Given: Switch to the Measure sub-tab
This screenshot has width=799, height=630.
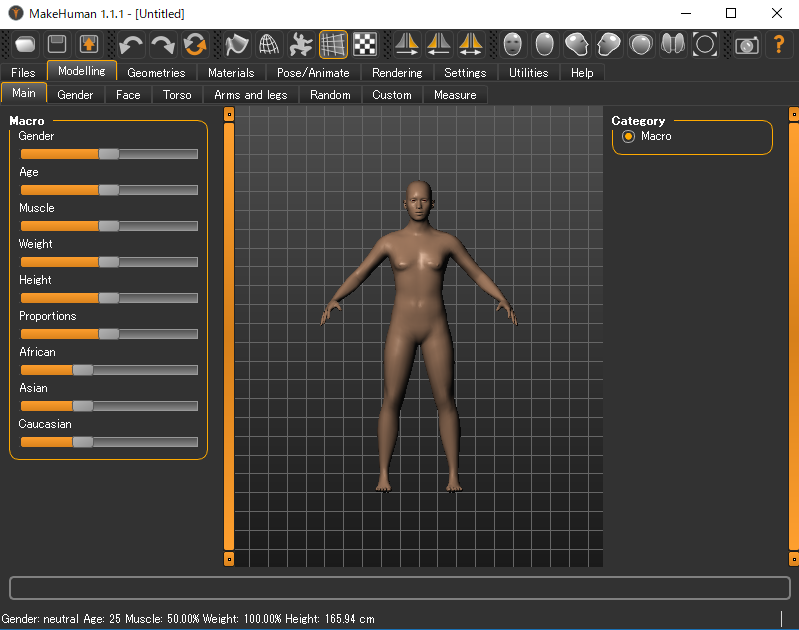Looking at the screenshot, I should tap(455, 95).
